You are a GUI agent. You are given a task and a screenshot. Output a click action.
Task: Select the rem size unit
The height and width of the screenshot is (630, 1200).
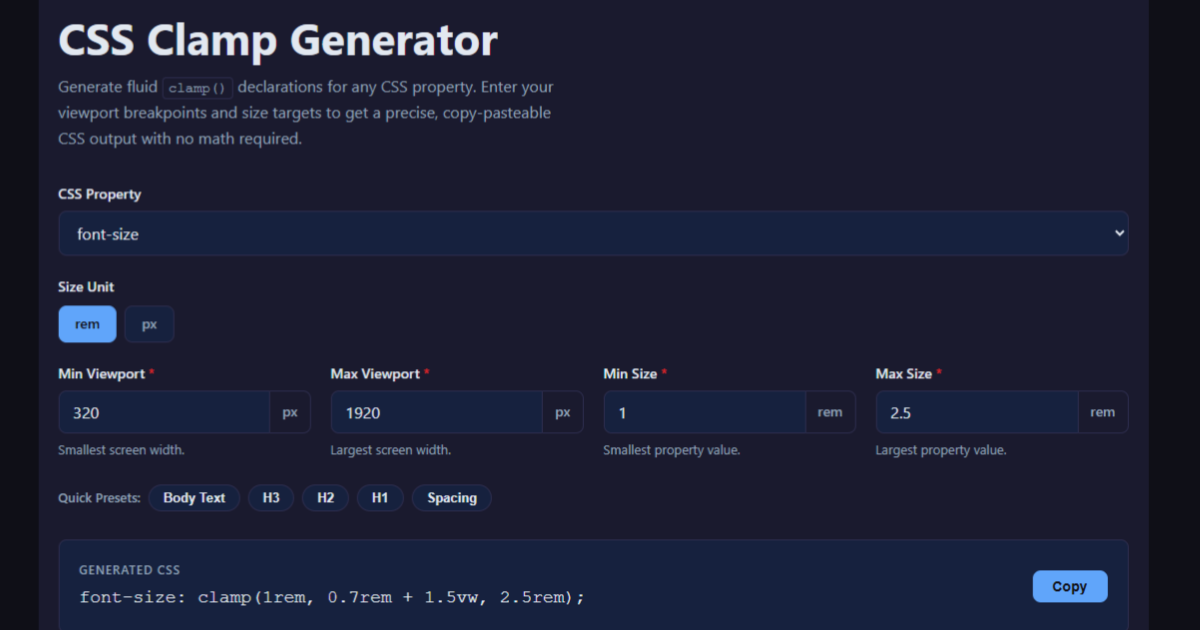[88, 324]
